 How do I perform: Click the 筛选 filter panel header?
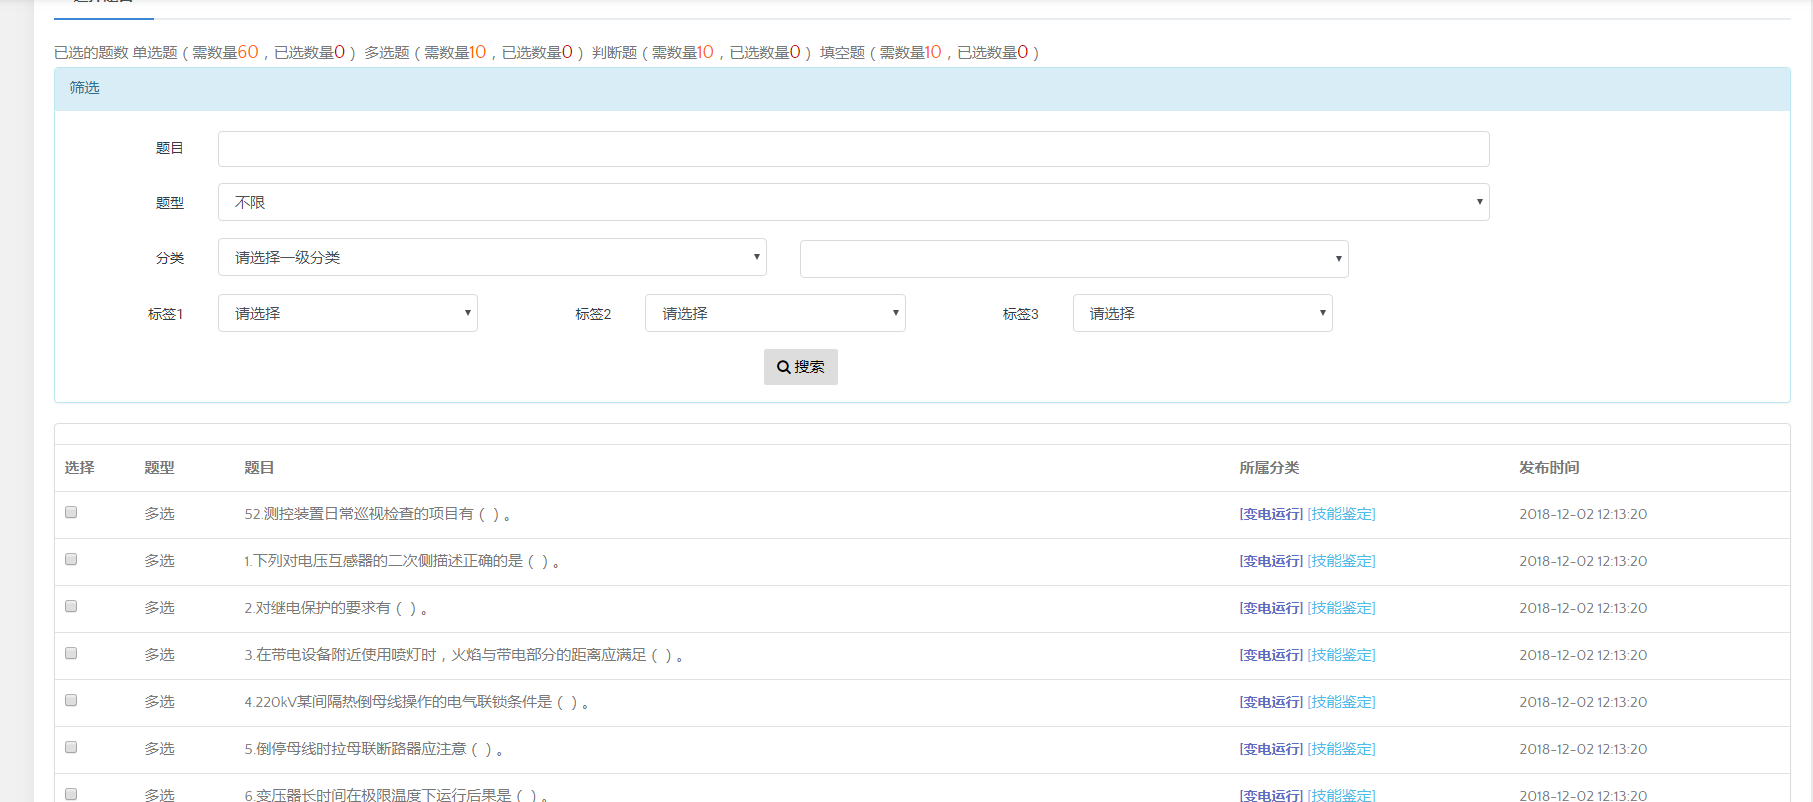tap(85, 88)
